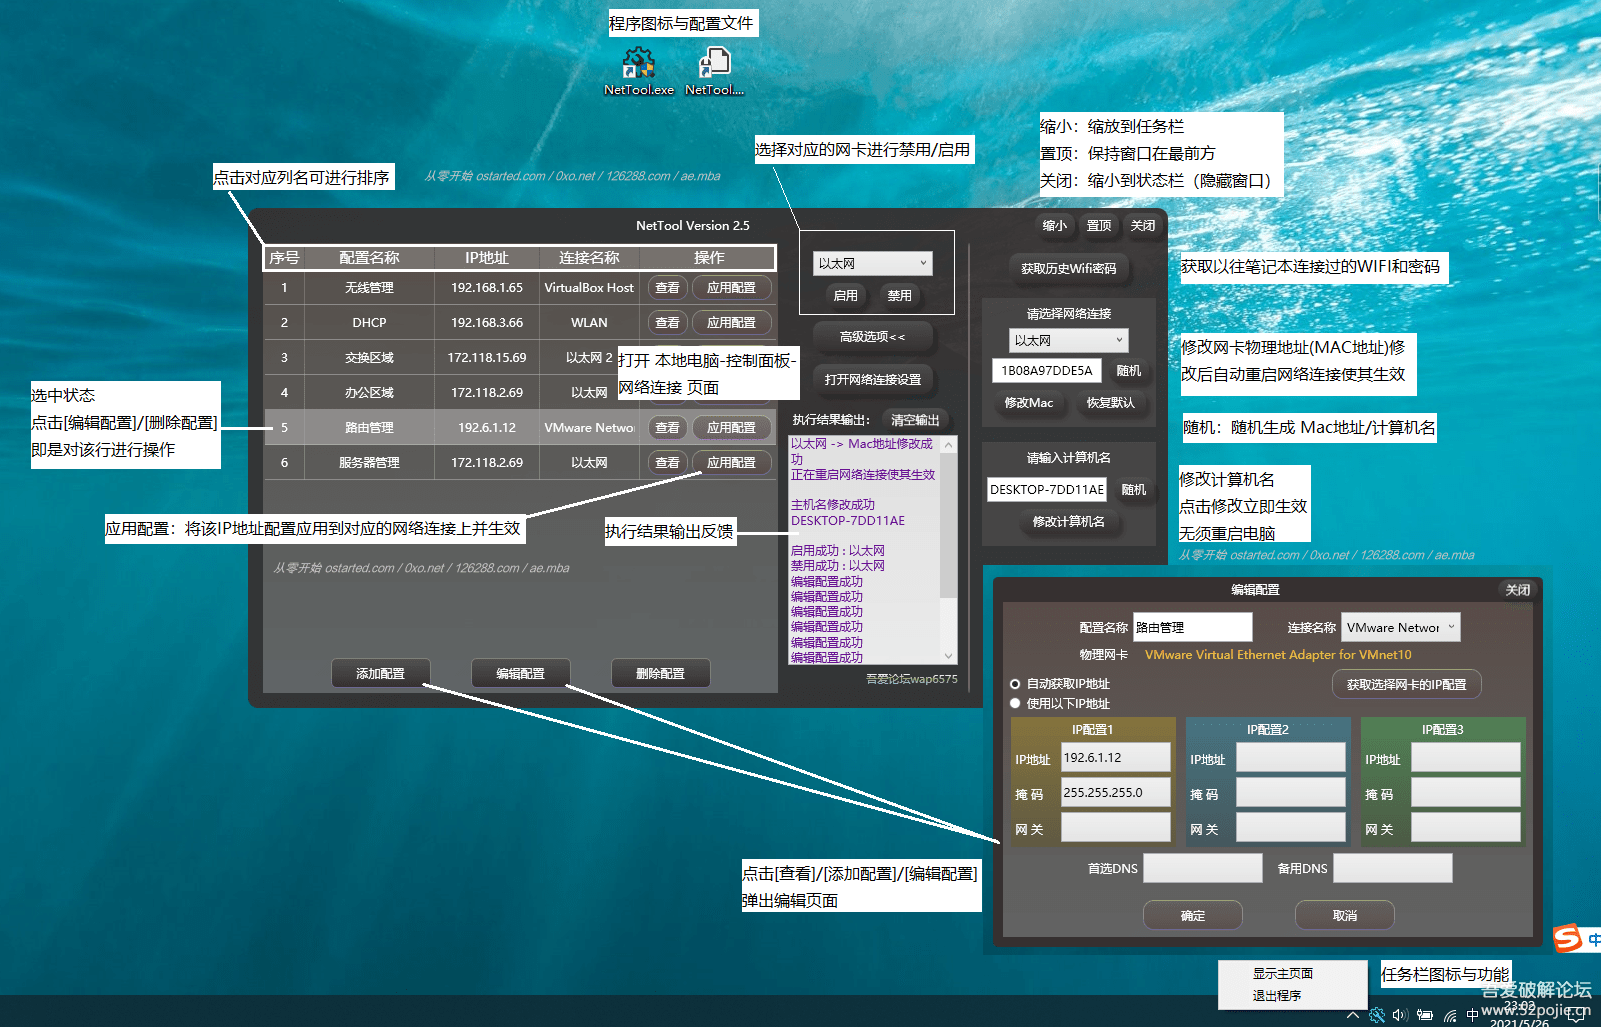Open the volume control in system tray
Viewport: 1601px width, 1027px height.
click(x=1400, y=1014)
